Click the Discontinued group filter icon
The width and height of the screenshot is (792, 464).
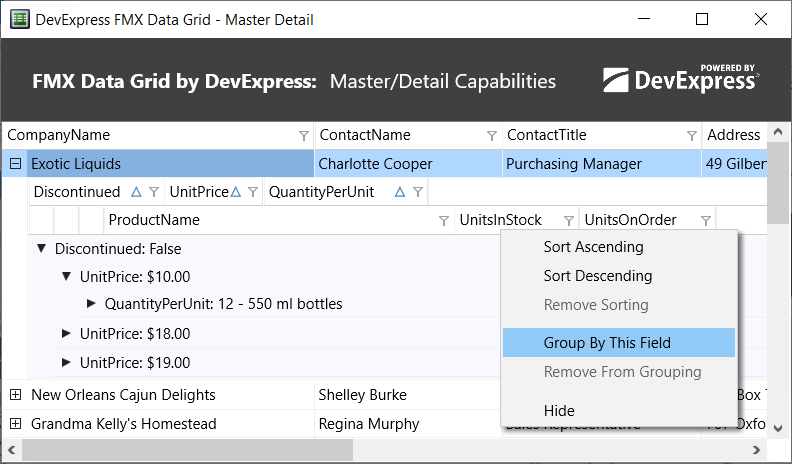(154, 192)
